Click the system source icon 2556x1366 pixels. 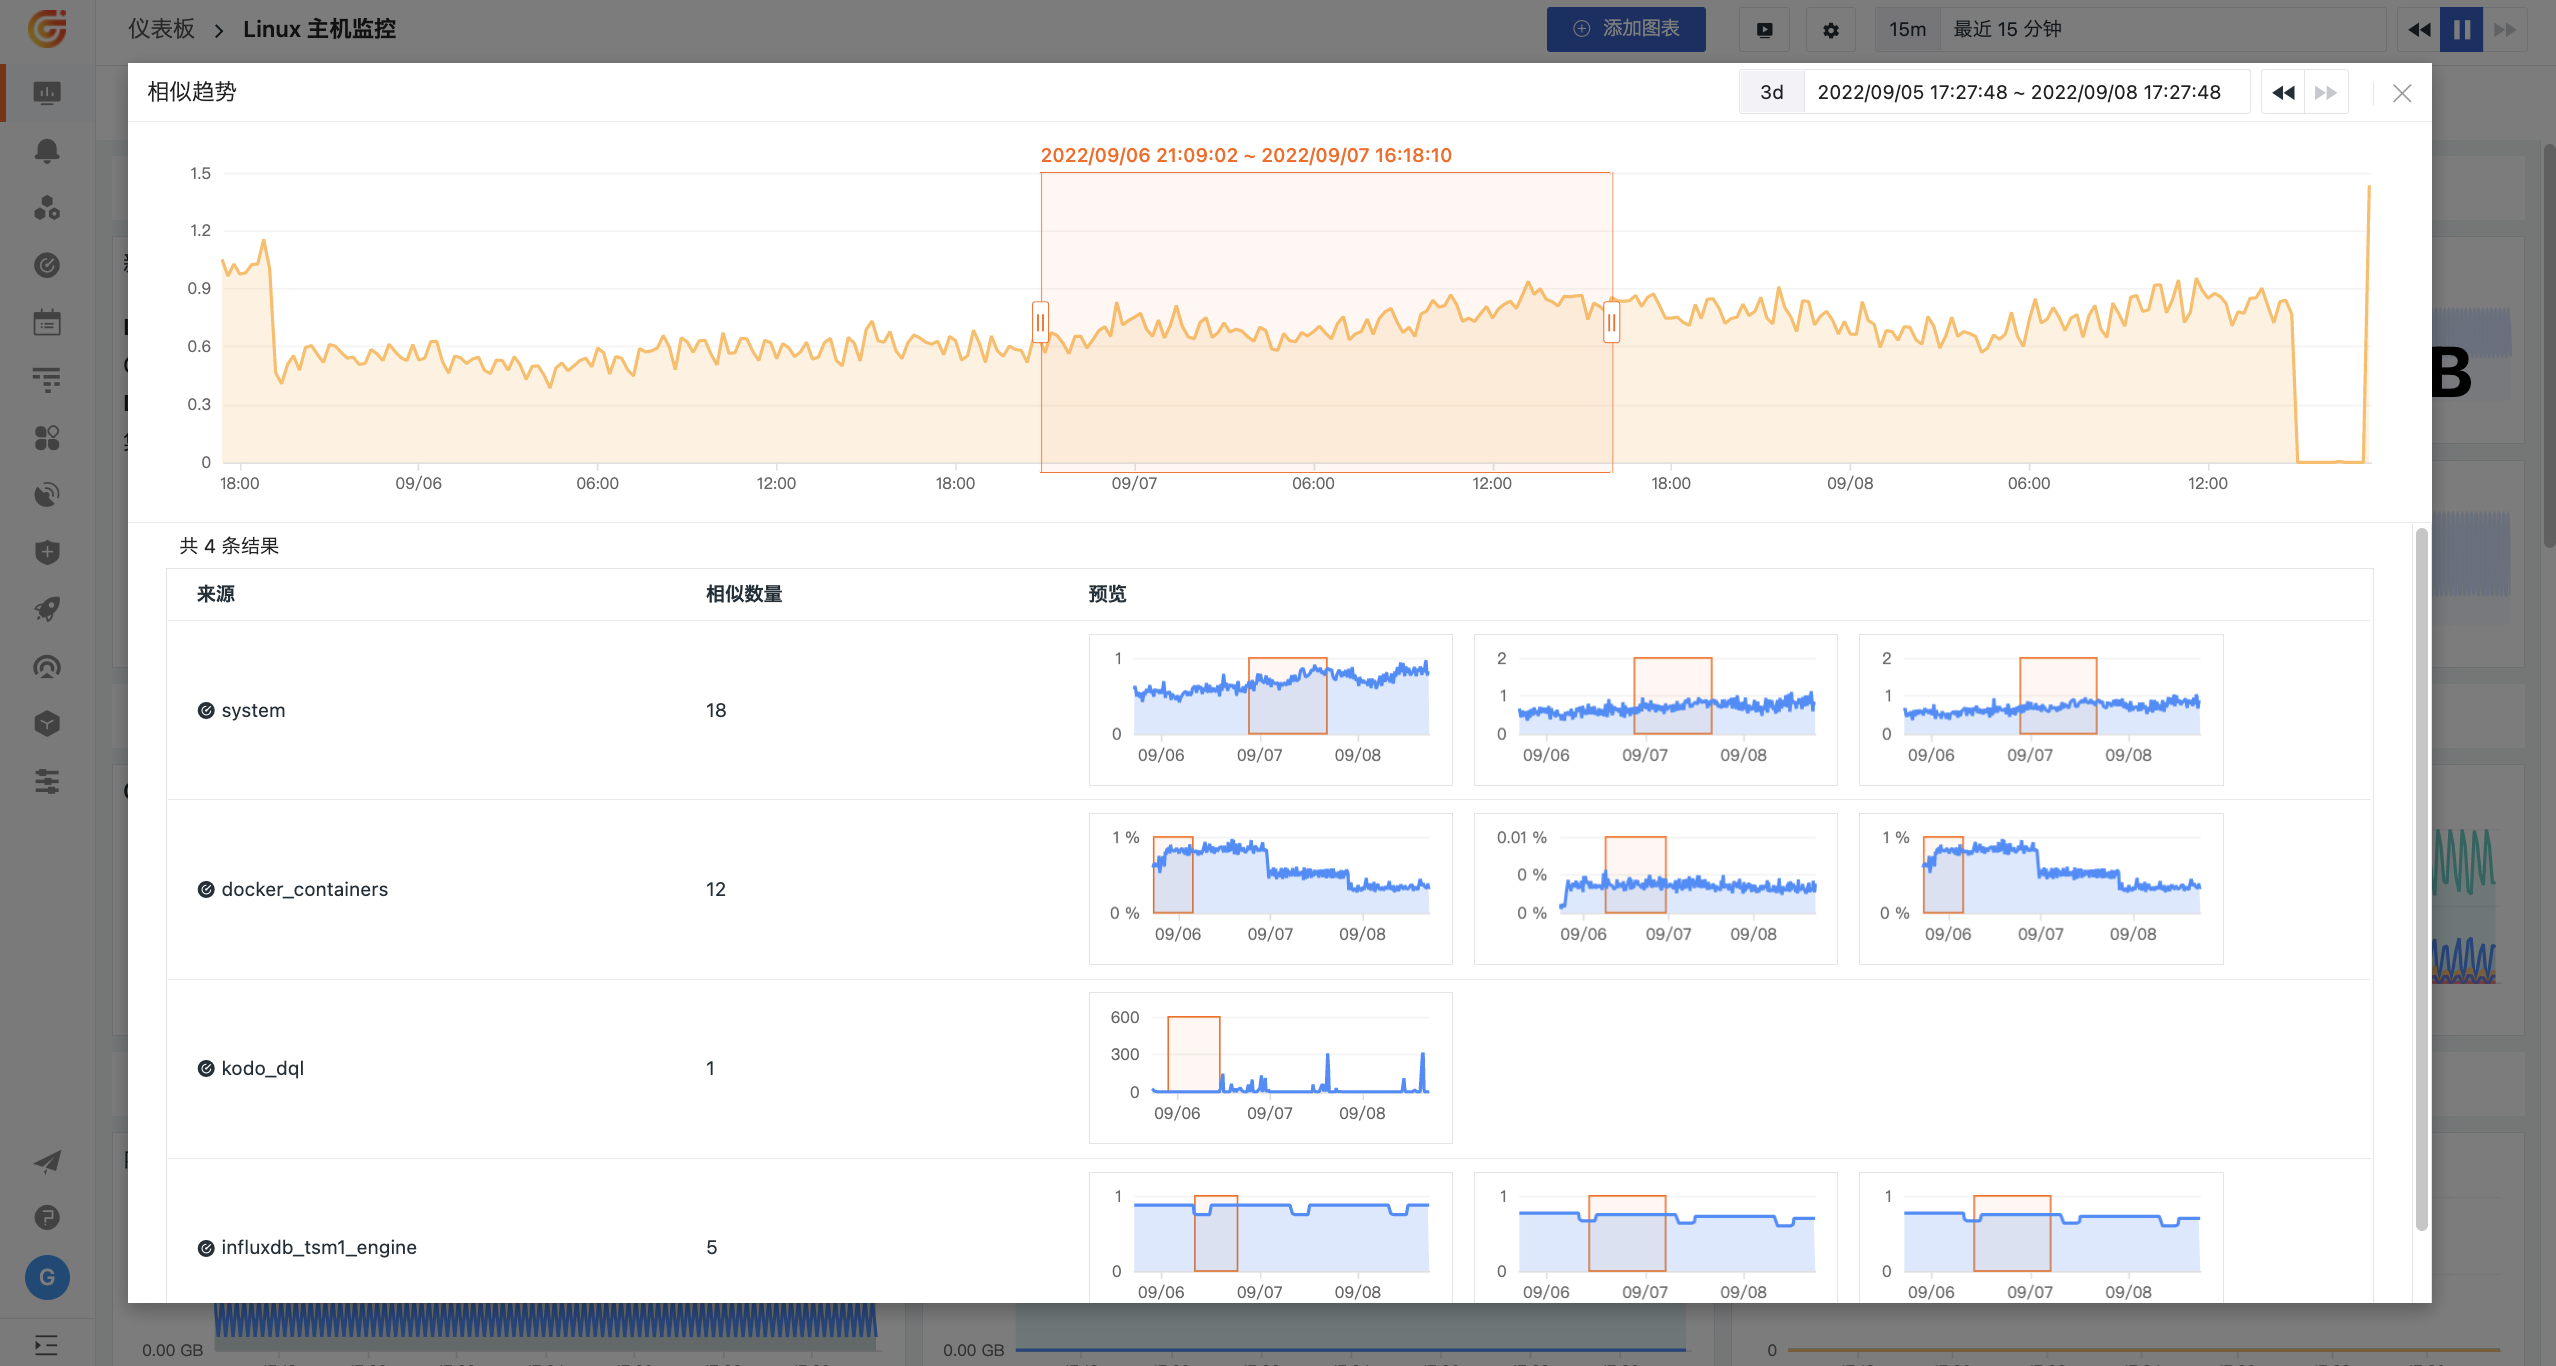[x=206, y=710]
